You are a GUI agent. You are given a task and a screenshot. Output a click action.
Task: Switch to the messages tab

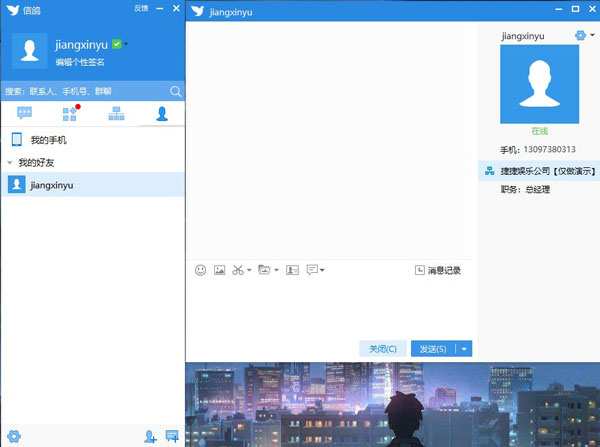(x=25, y=113)
